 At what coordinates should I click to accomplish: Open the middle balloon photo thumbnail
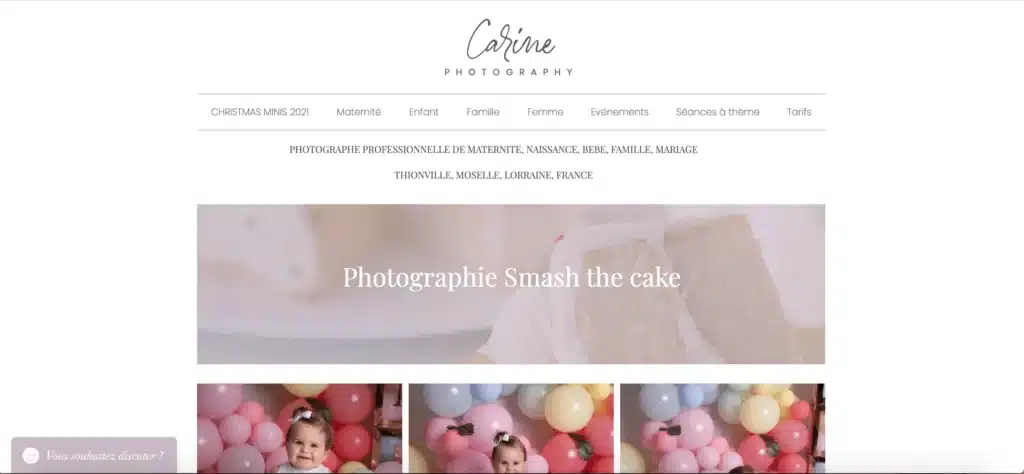(511, 428)
